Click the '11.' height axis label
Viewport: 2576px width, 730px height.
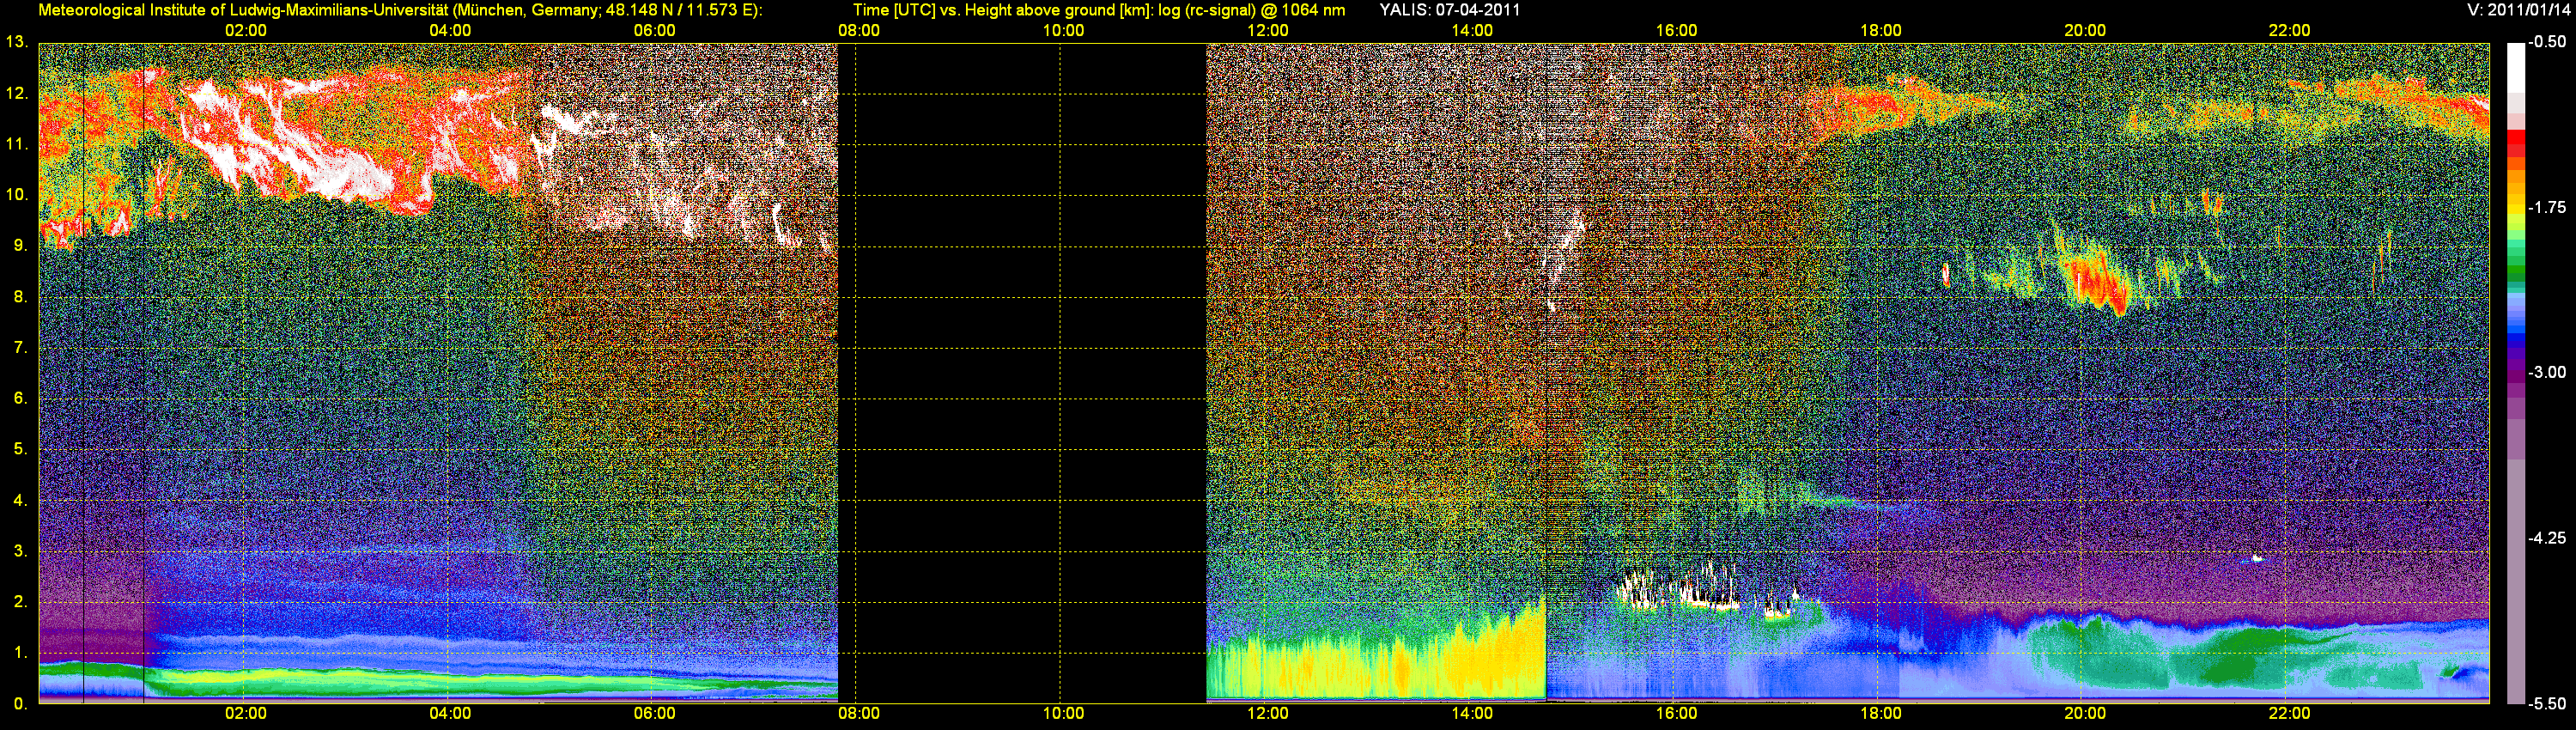[16, 144]
